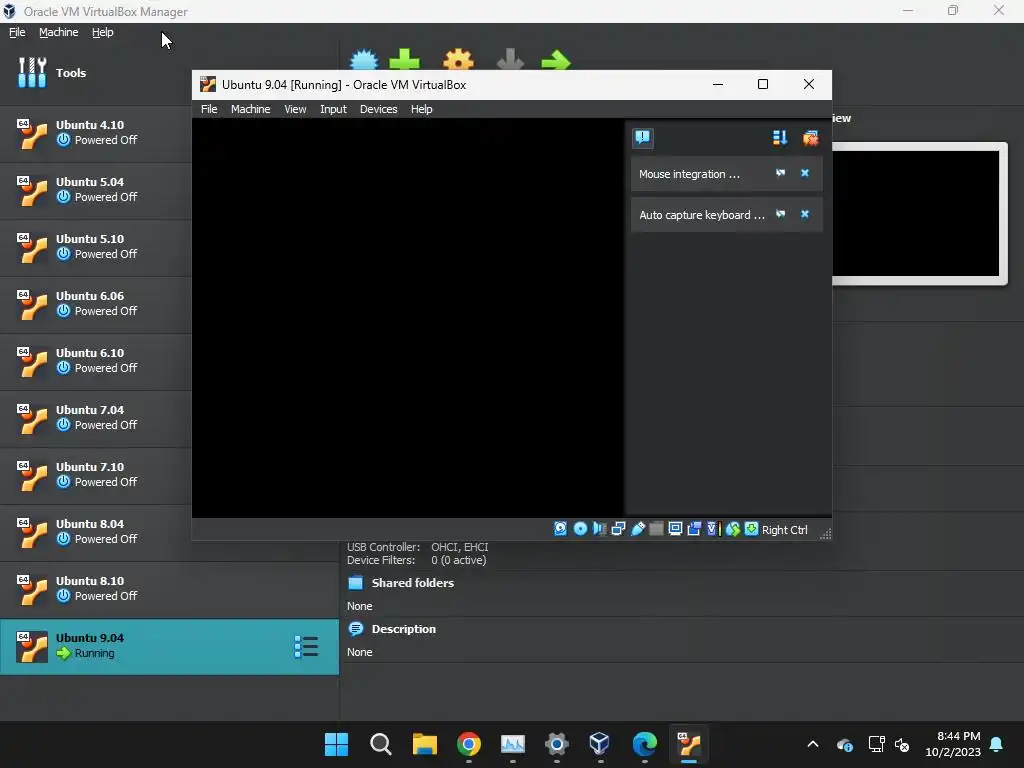This screenshot has width=1024, height=768.
Task: Select the running Ubuntu 9.04 machine
Action: coord(169,647)
